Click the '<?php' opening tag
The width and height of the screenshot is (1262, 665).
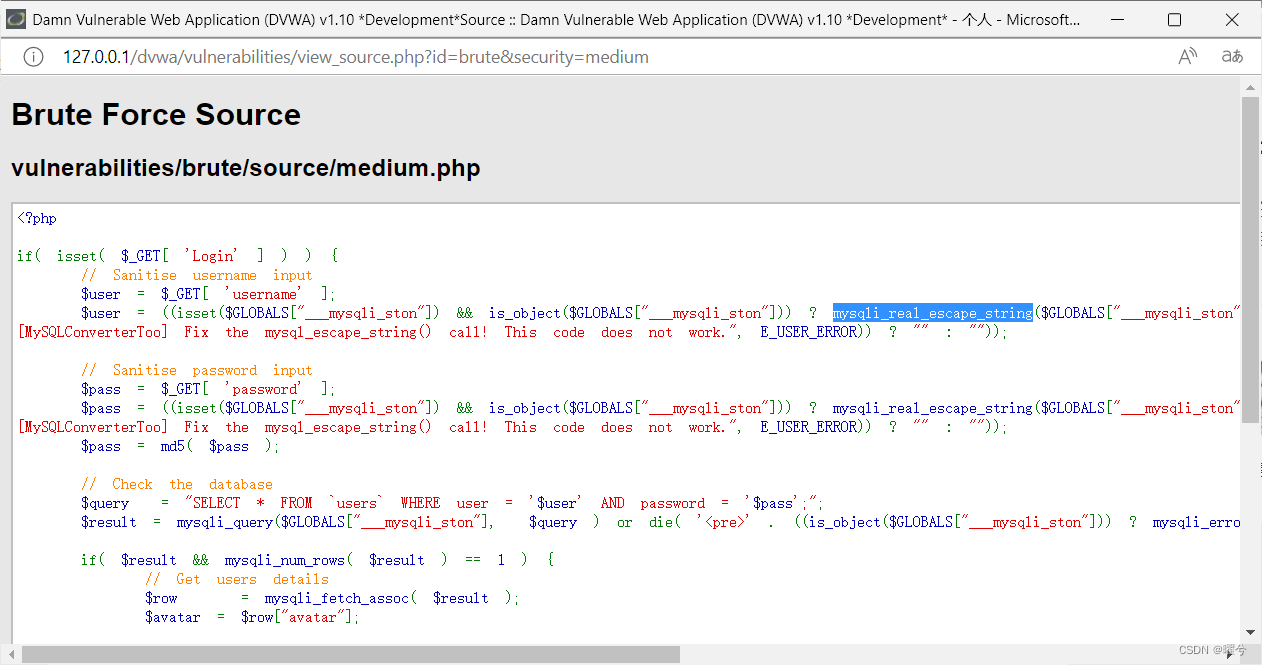(x=37, y=218)
